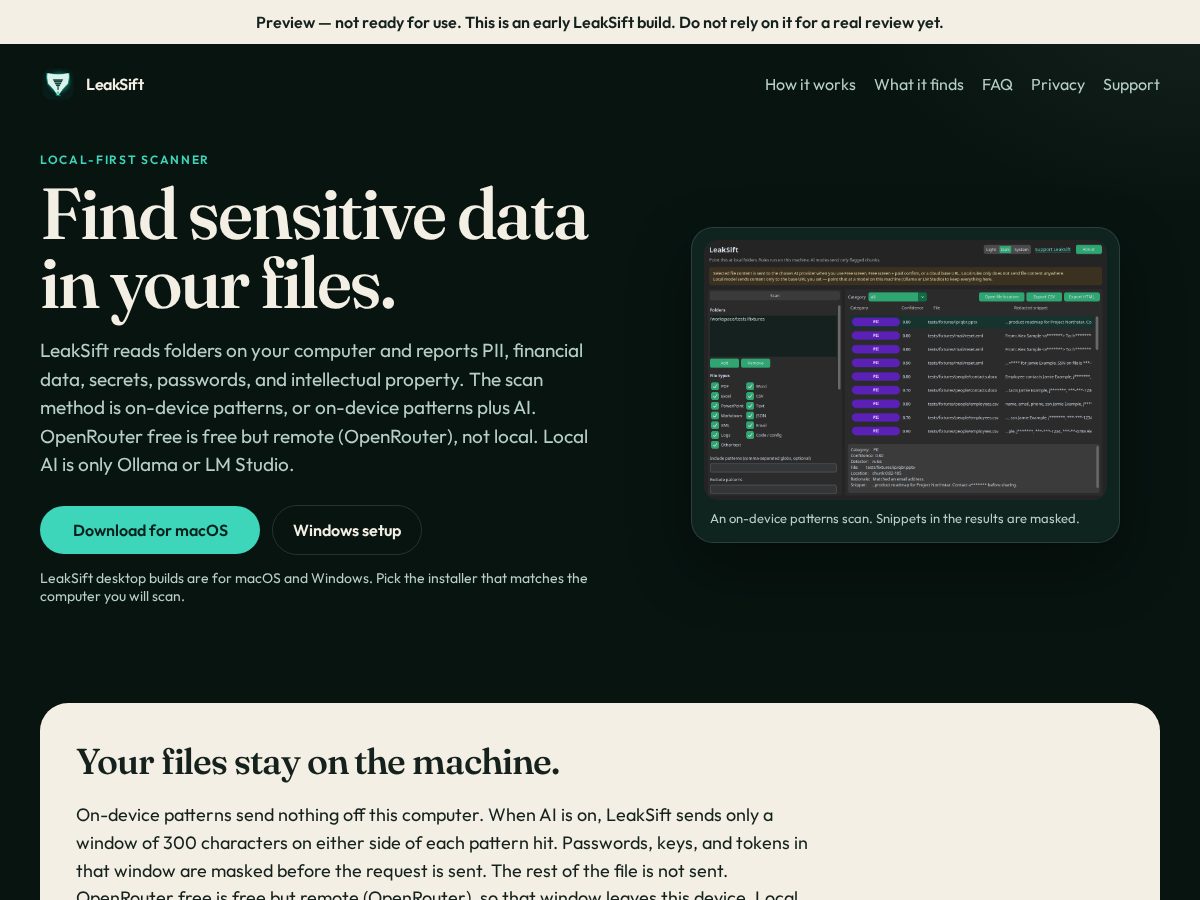Click the LeakSift brand name in header
Image resolution: width=1200 pixels, height=900 pixels.
(115, 84)
